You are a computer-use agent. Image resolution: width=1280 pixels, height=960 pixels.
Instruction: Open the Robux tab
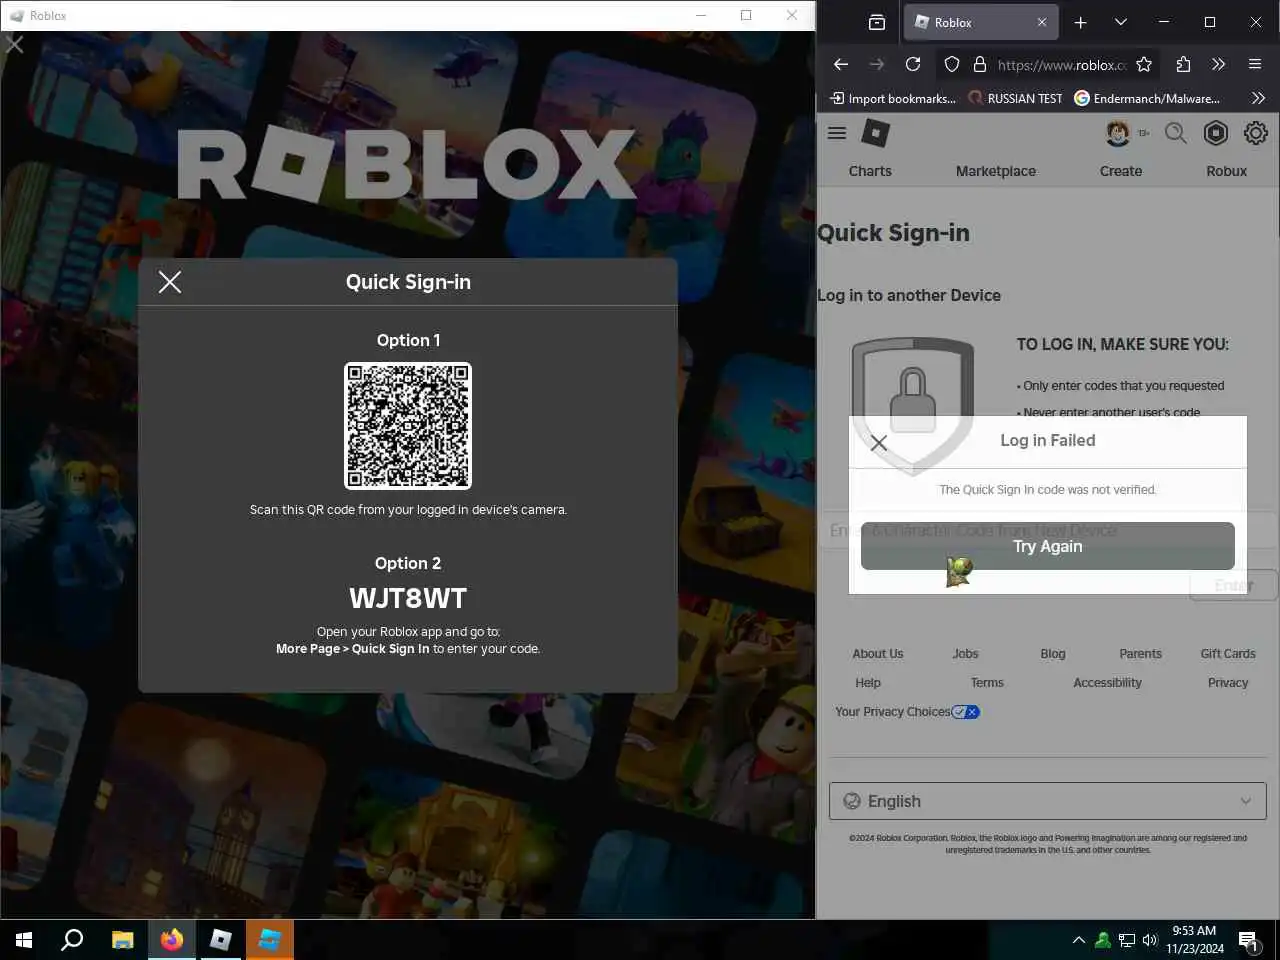pos(1227,171)
